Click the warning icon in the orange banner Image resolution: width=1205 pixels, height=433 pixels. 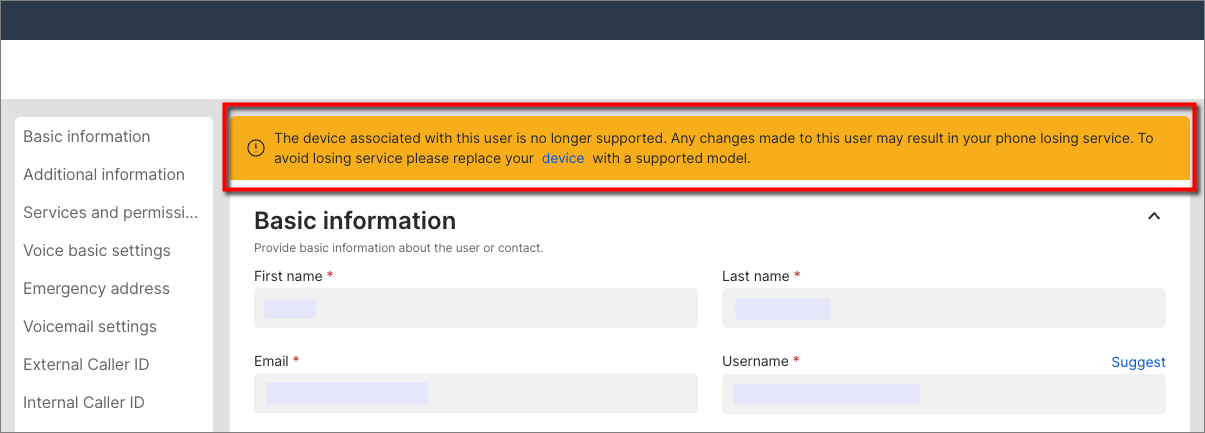coord(256,148)
